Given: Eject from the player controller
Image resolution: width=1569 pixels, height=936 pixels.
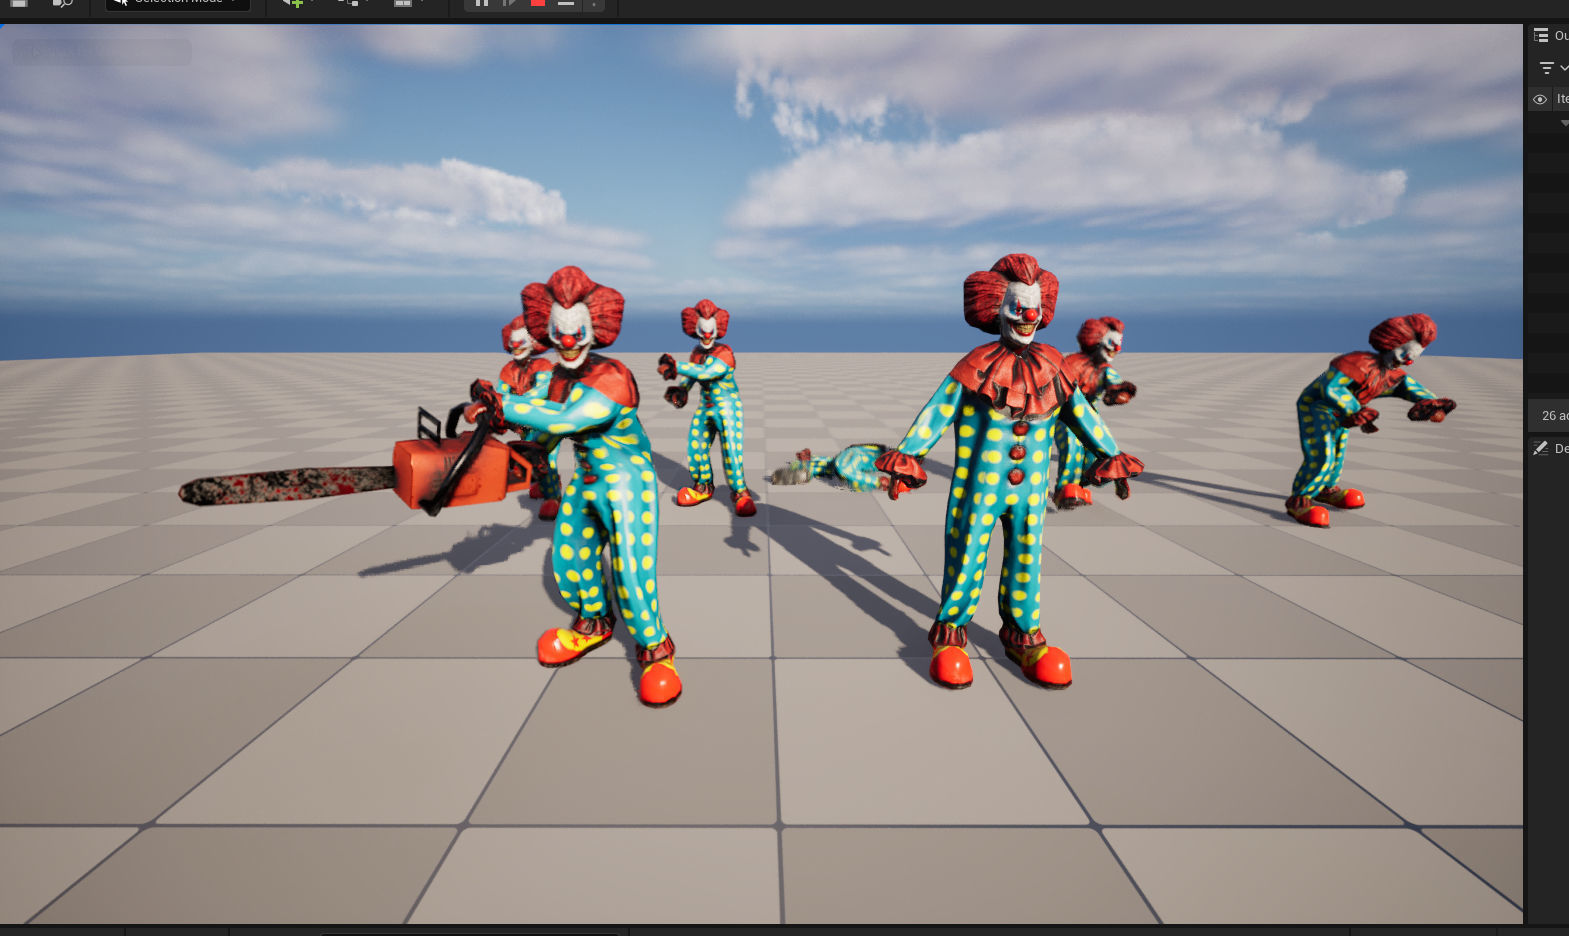Looking at the screenshot, I should click(x=566, y=3).
